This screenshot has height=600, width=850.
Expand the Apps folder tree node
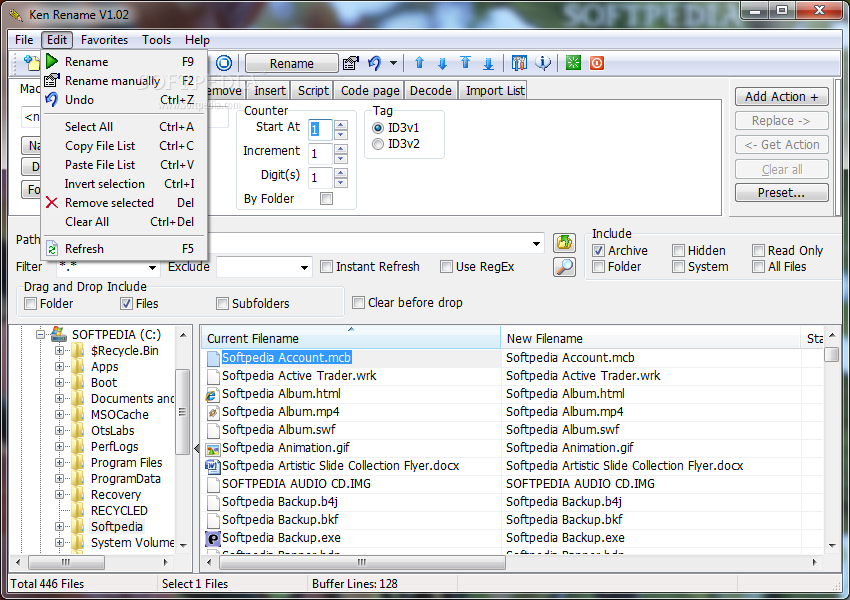(59, 366)
